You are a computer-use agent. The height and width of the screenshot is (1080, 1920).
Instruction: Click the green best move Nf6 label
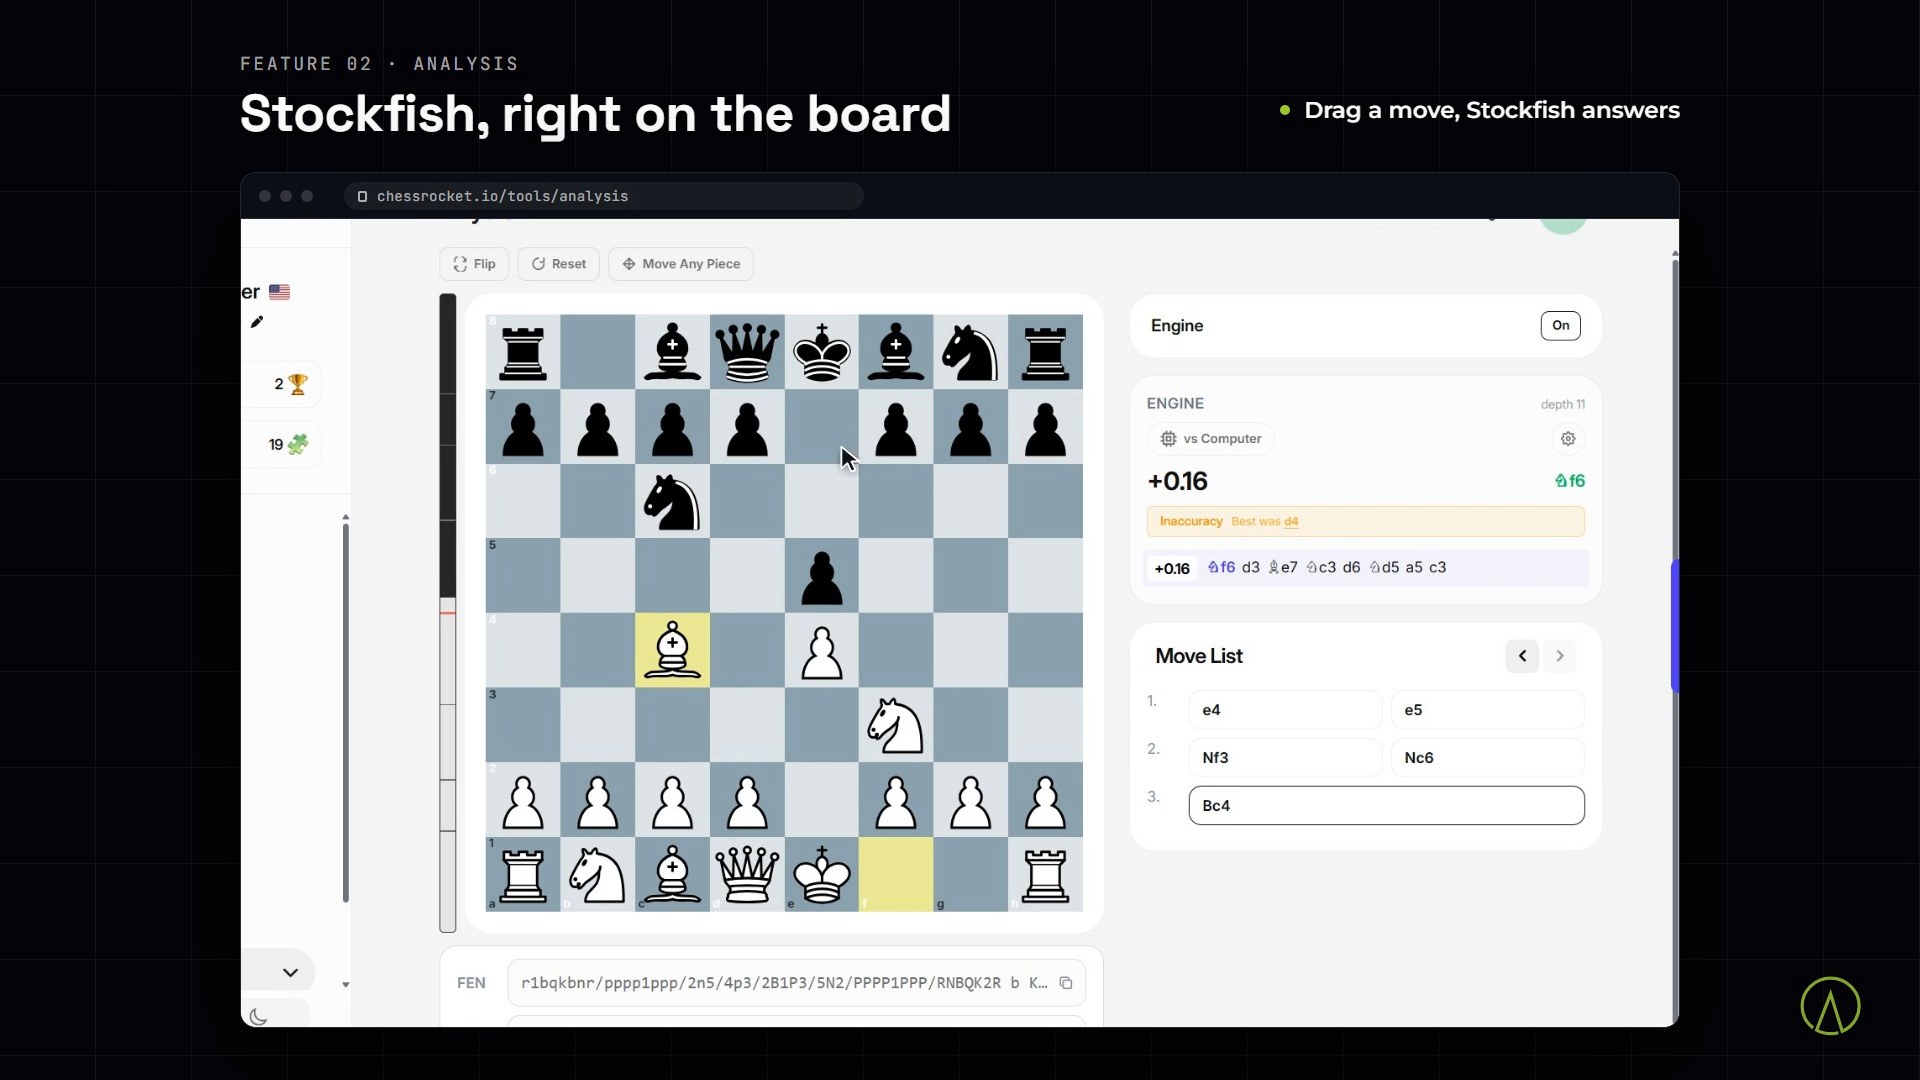tap(1569, 481)
